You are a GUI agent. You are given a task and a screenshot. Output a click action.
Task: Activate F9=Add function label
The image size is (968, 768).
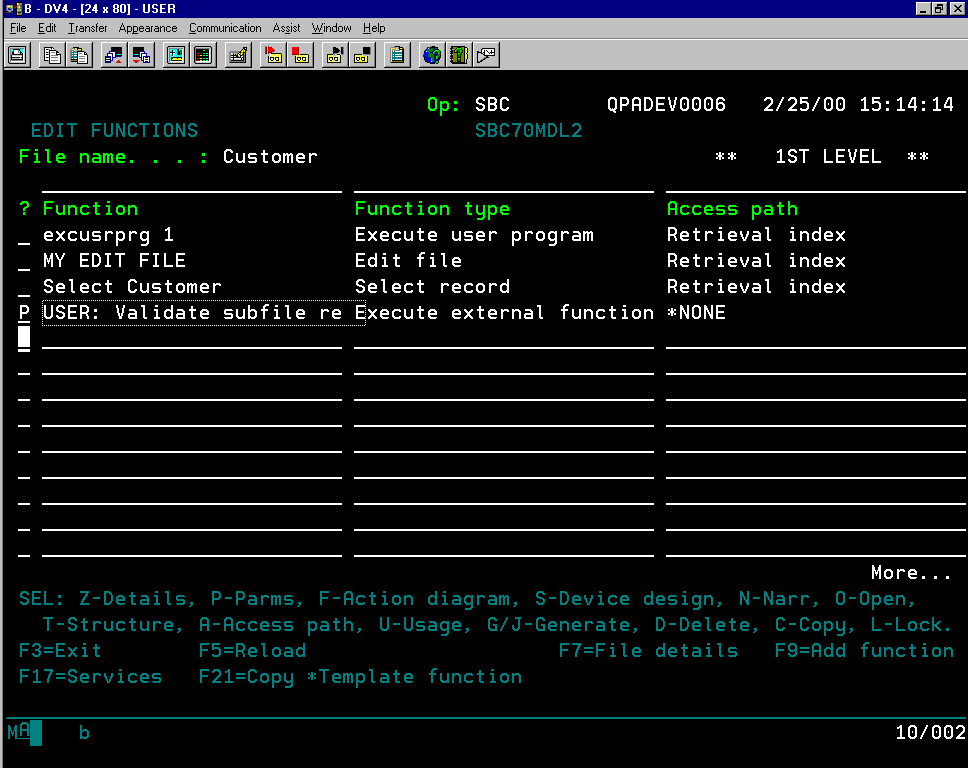tap(863, 650)
